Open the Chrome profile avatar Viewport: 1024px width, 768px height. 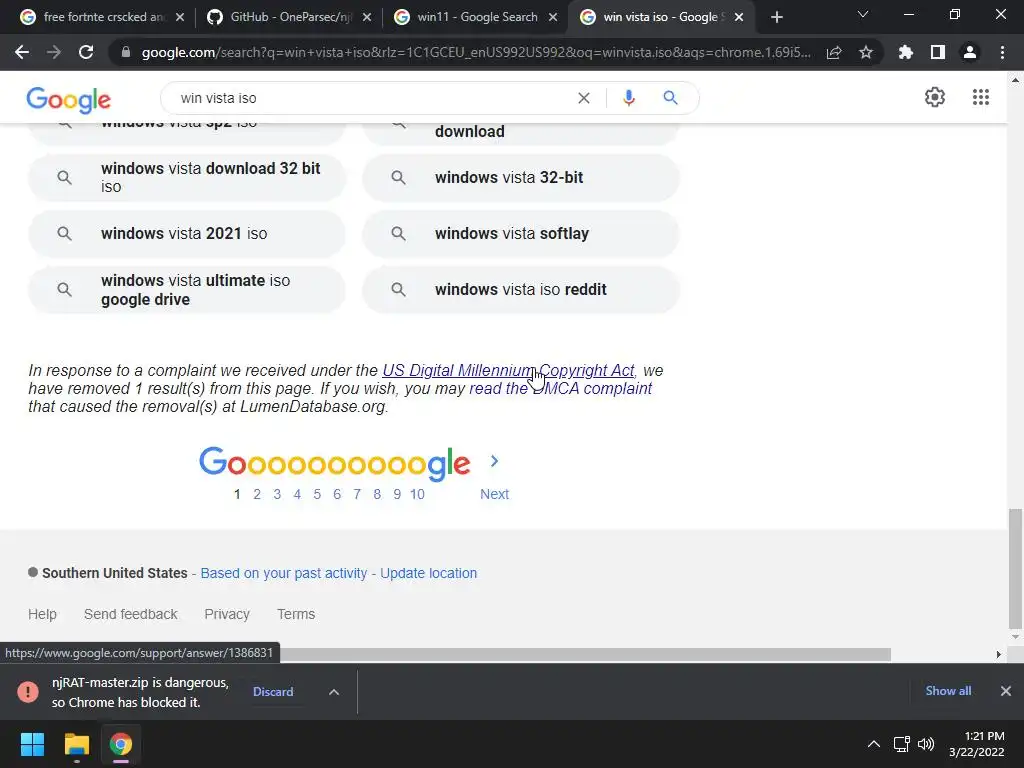(x=970, y=52)
